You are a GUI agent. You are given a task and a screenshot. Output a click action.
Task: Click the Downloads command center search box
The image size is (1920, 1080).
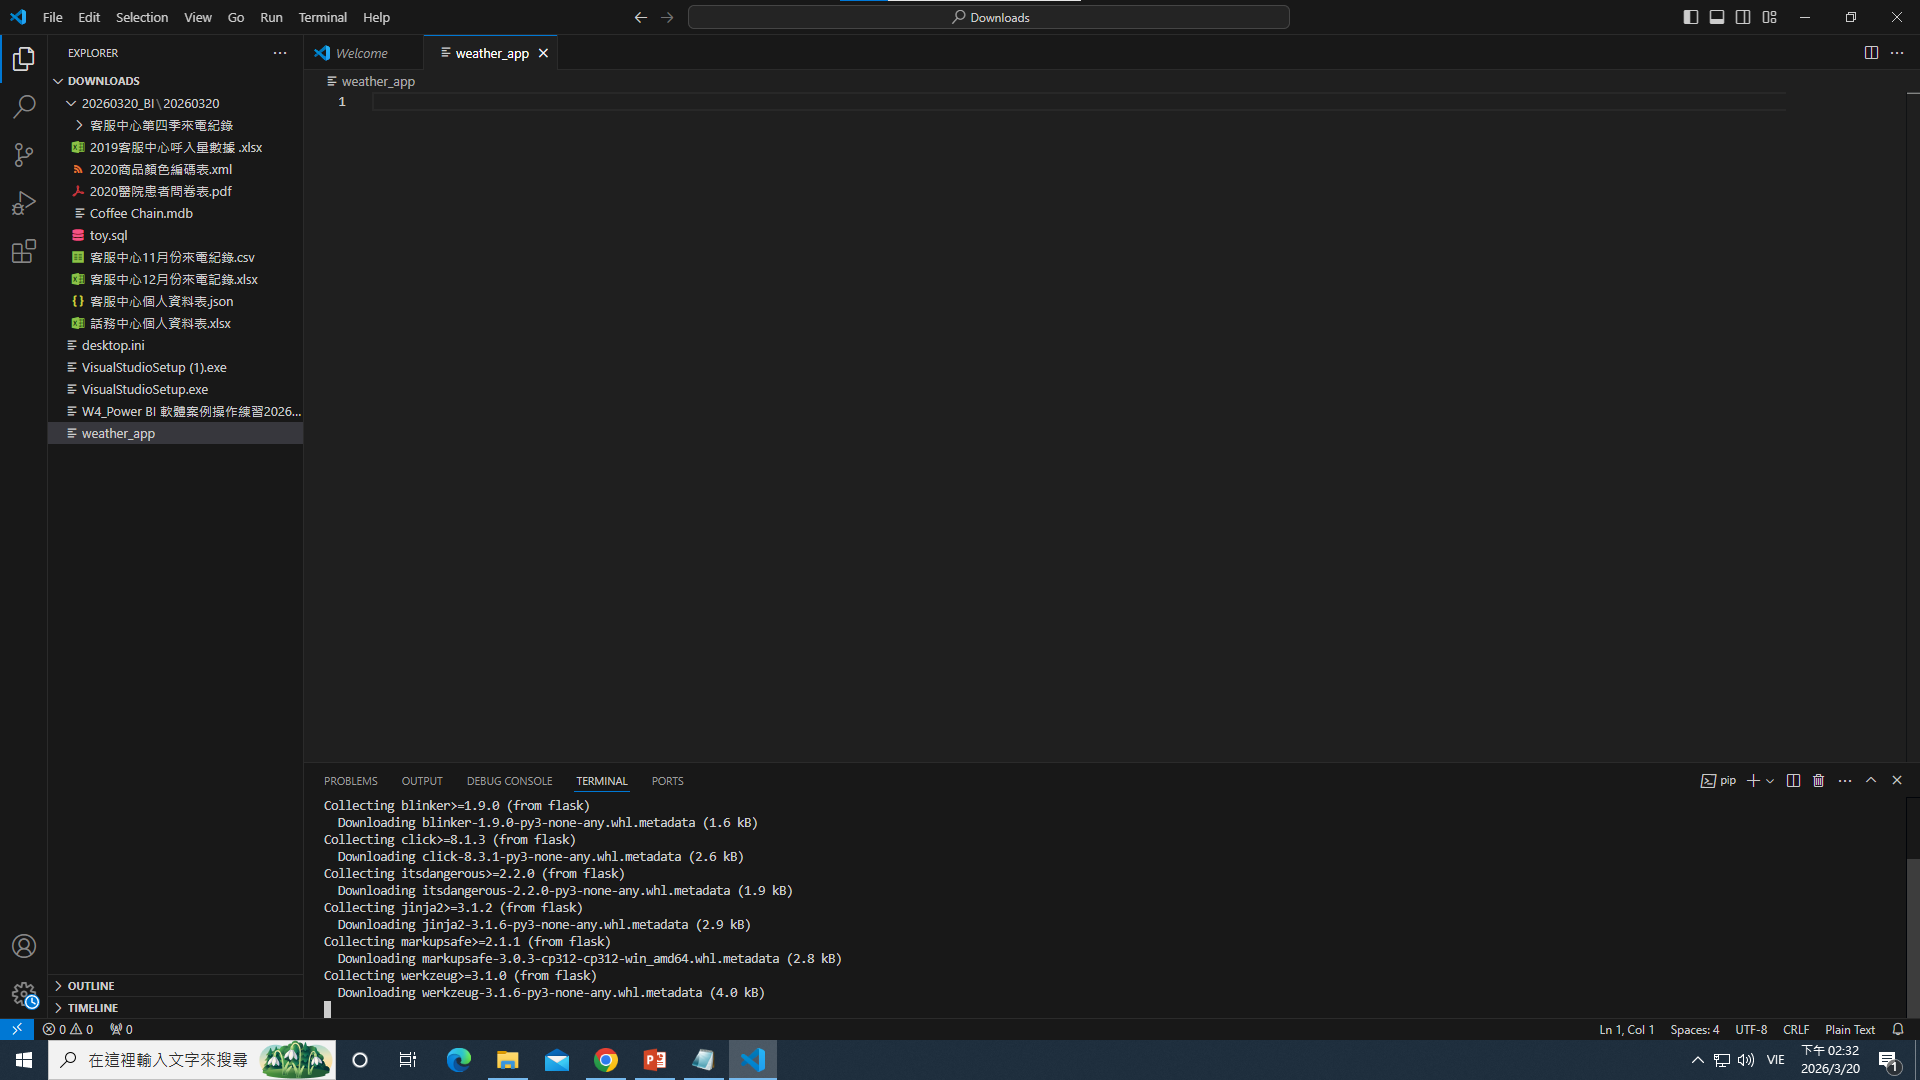(988, 17)
